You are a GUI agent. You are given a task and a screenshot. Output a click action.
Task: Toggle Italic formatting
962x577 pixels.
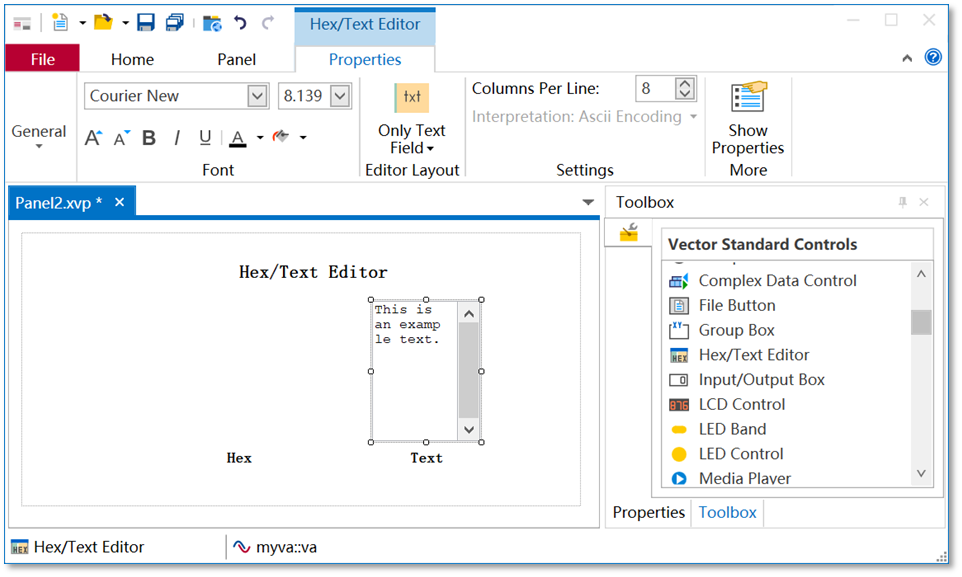(x=177, y=137)
